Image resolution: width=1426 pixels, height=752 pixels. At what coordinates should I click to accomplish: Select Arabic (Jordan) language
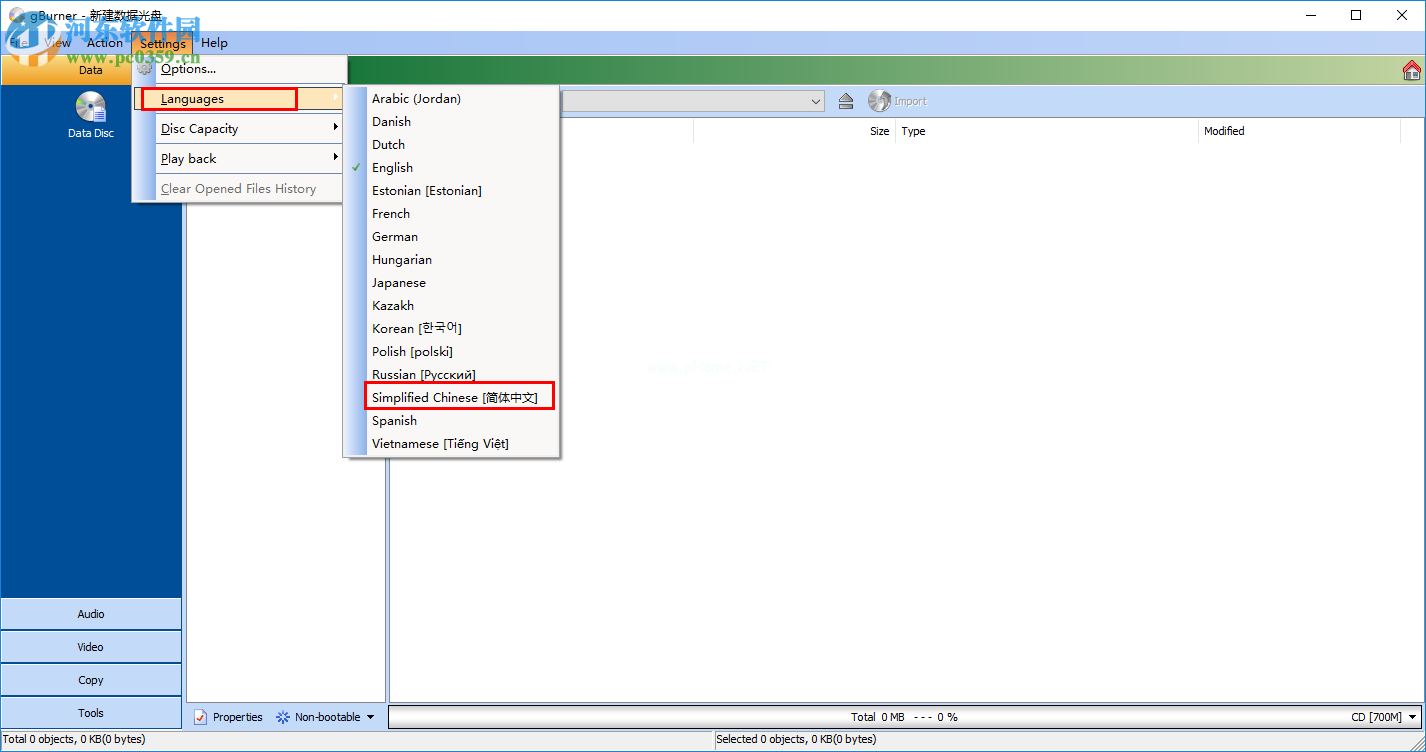[x=452, y=99]
